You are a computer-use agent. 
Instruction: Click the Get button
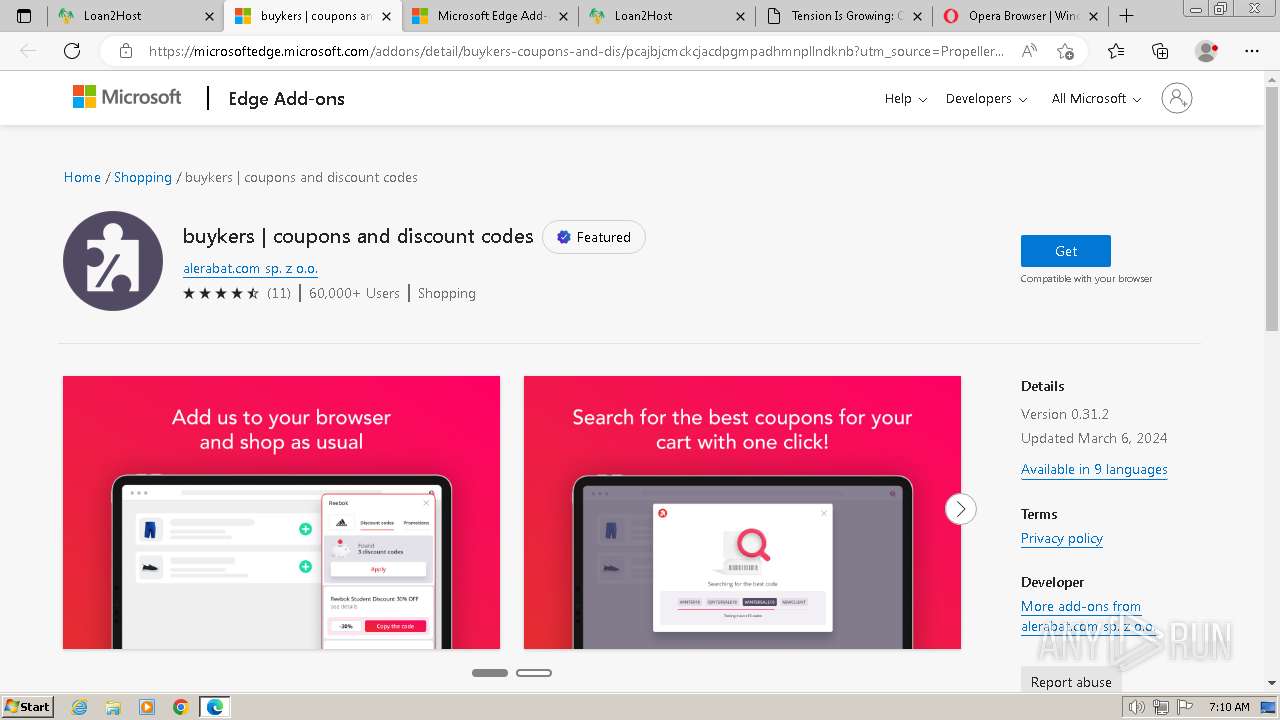(1066, 251)
